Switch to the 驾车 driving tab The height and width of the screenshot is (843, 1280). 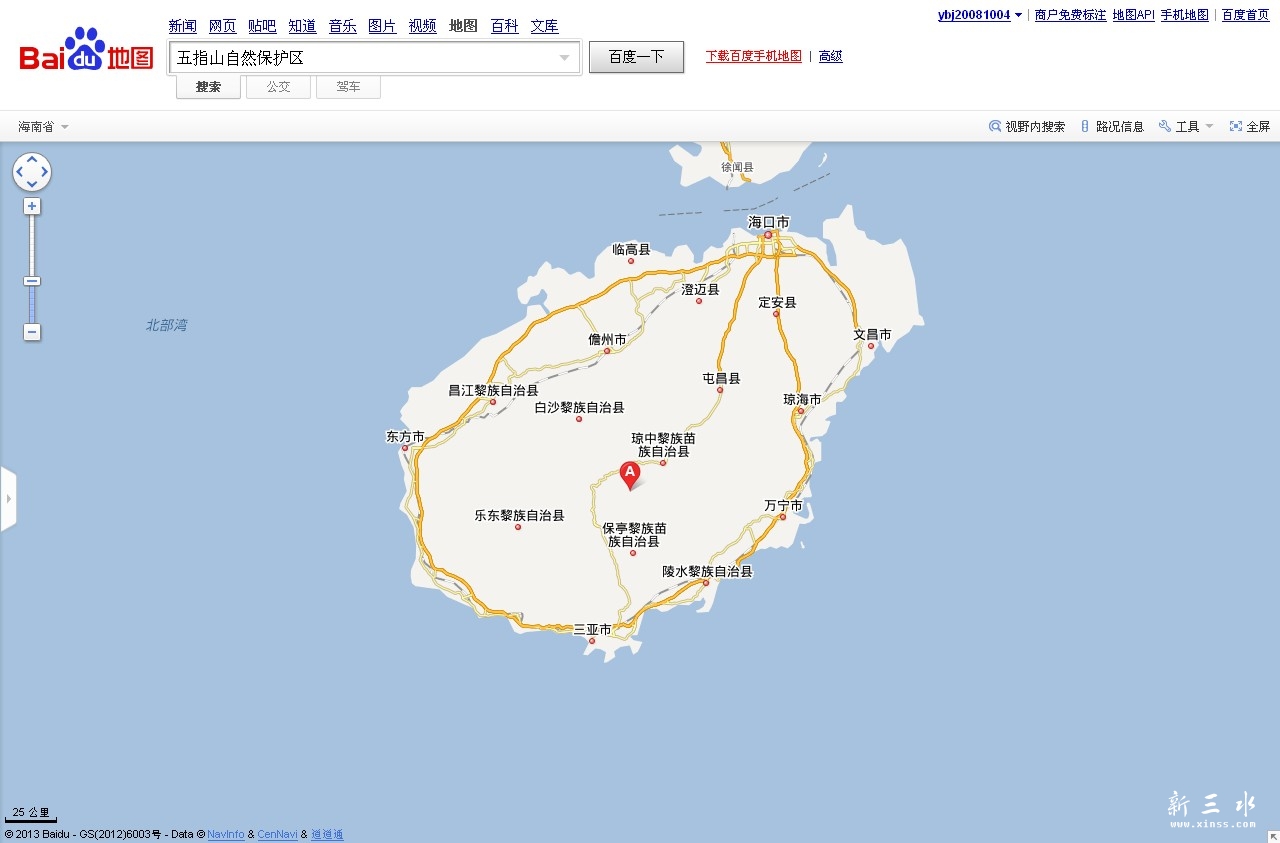[x=348, y=87]
